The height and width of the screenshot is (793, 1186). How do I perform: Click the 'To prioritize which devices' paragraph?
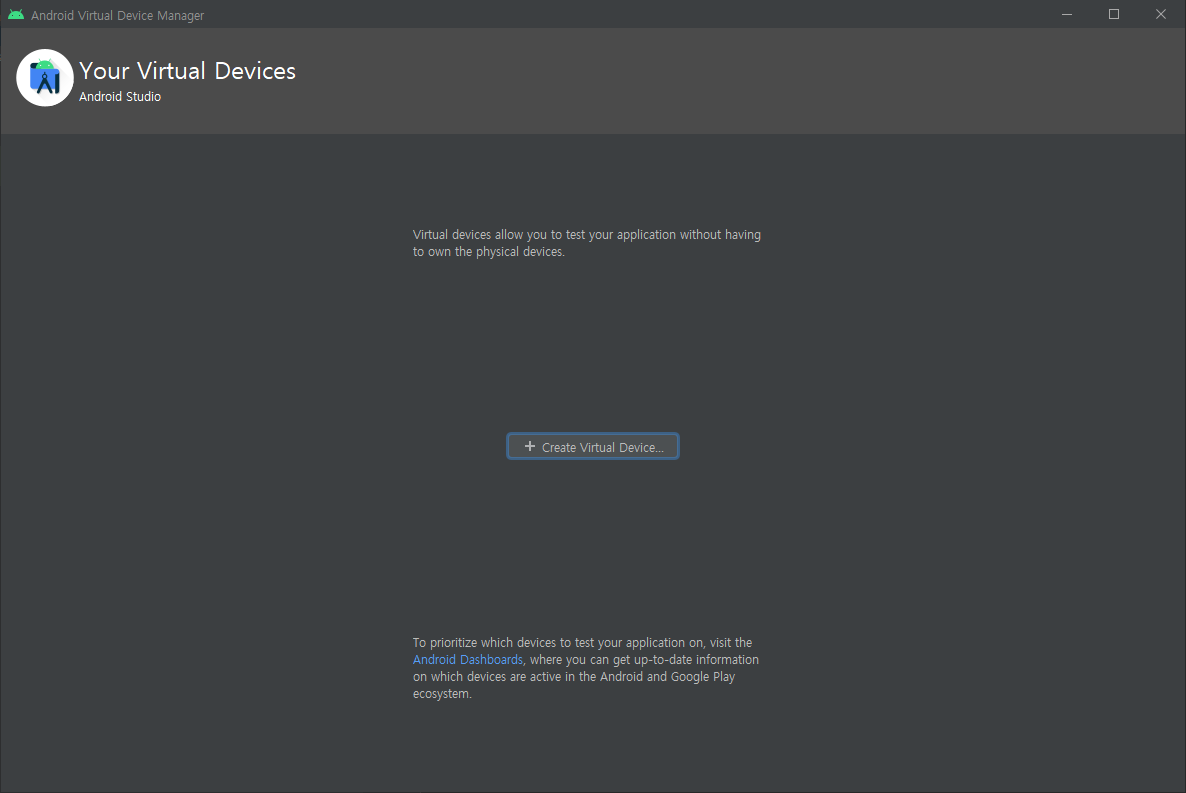586,668
